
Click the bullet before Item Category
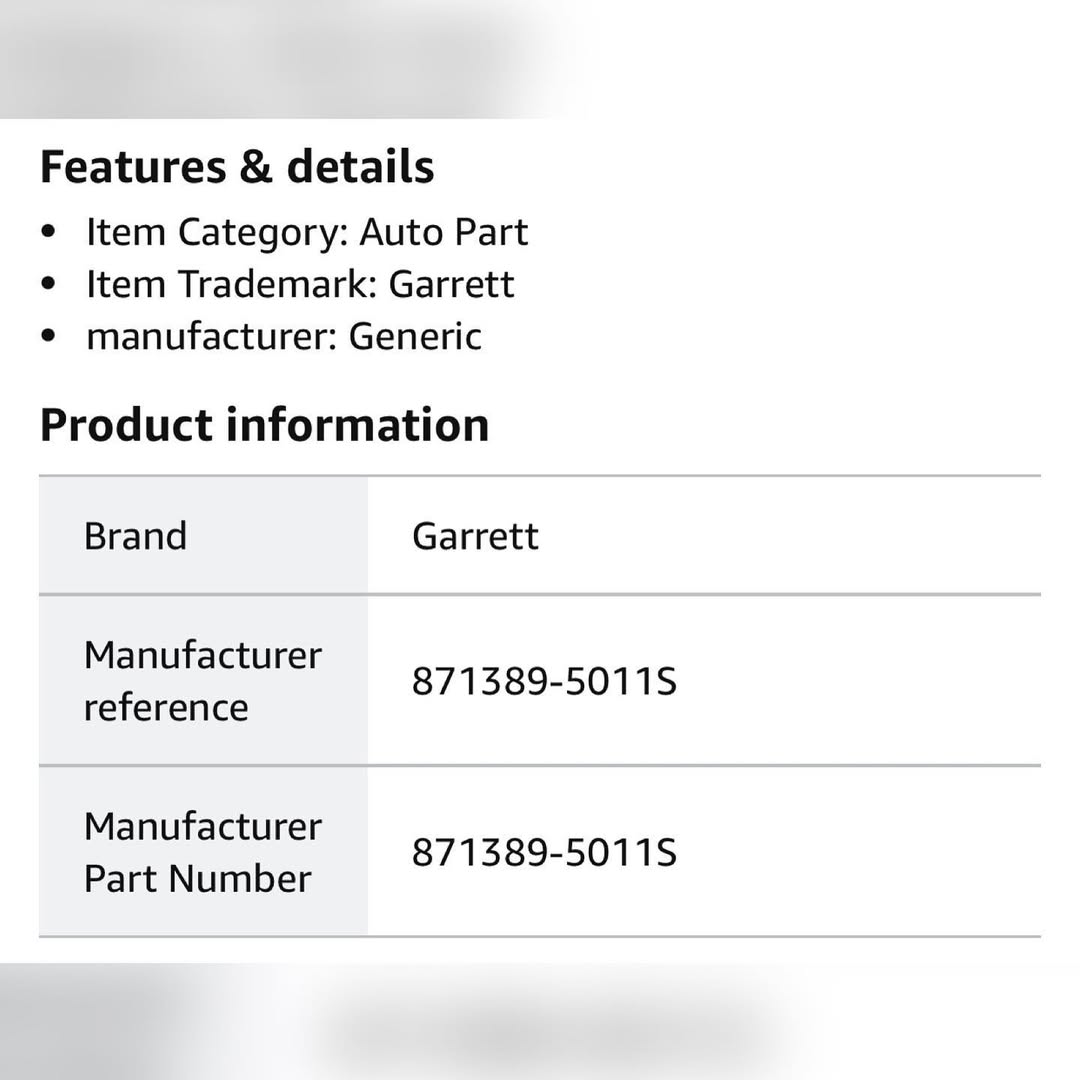click(49, 233)
